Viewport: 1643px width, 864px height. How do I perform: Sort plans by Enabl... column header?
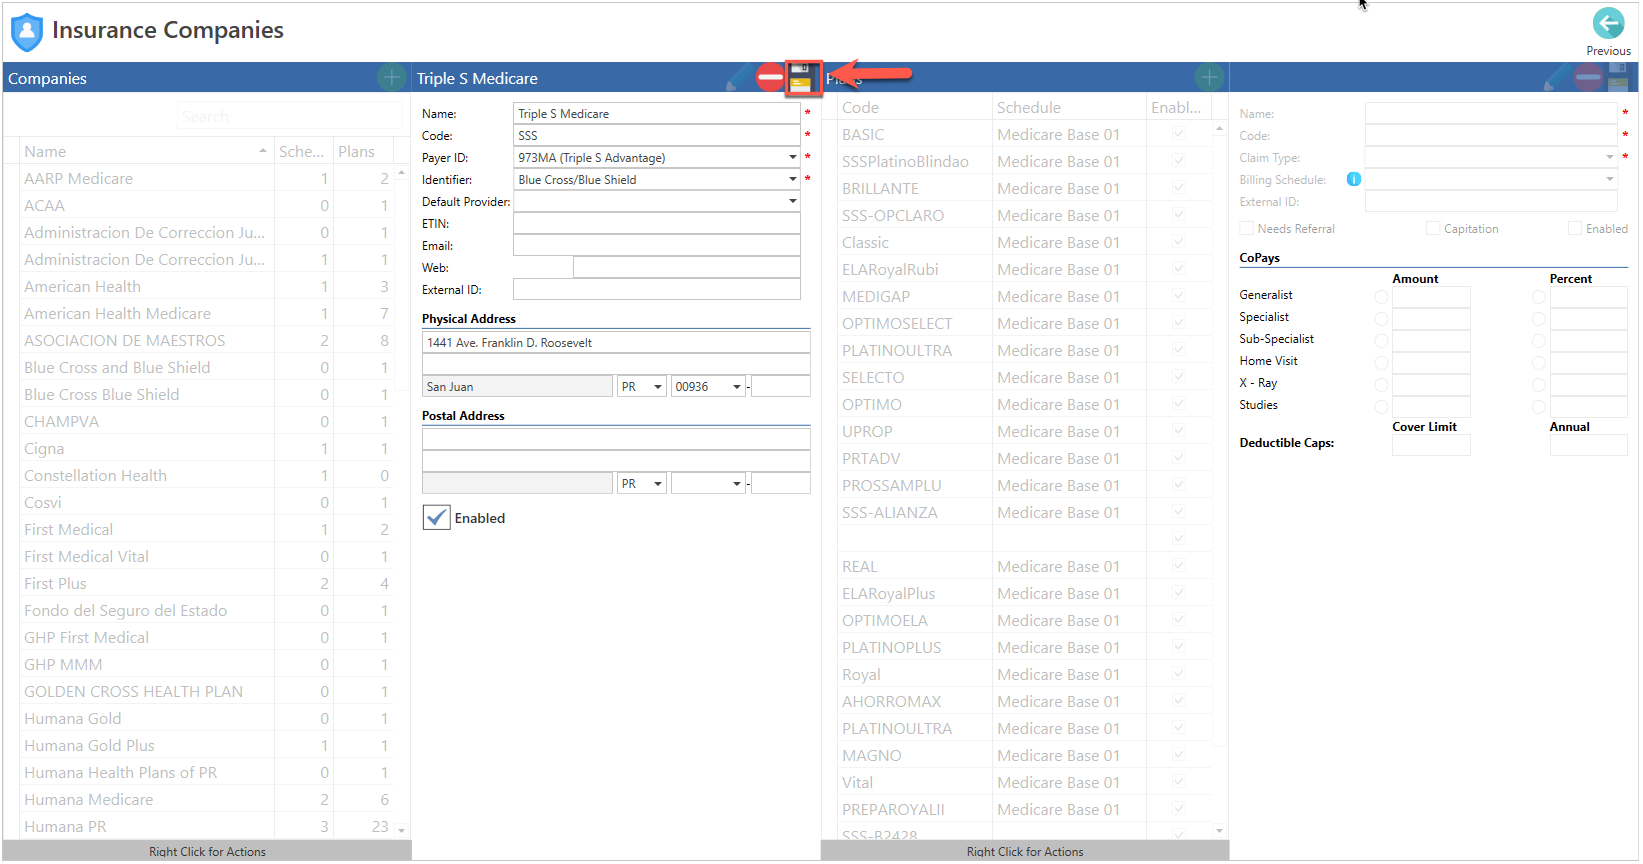[x=1179, y=107]
